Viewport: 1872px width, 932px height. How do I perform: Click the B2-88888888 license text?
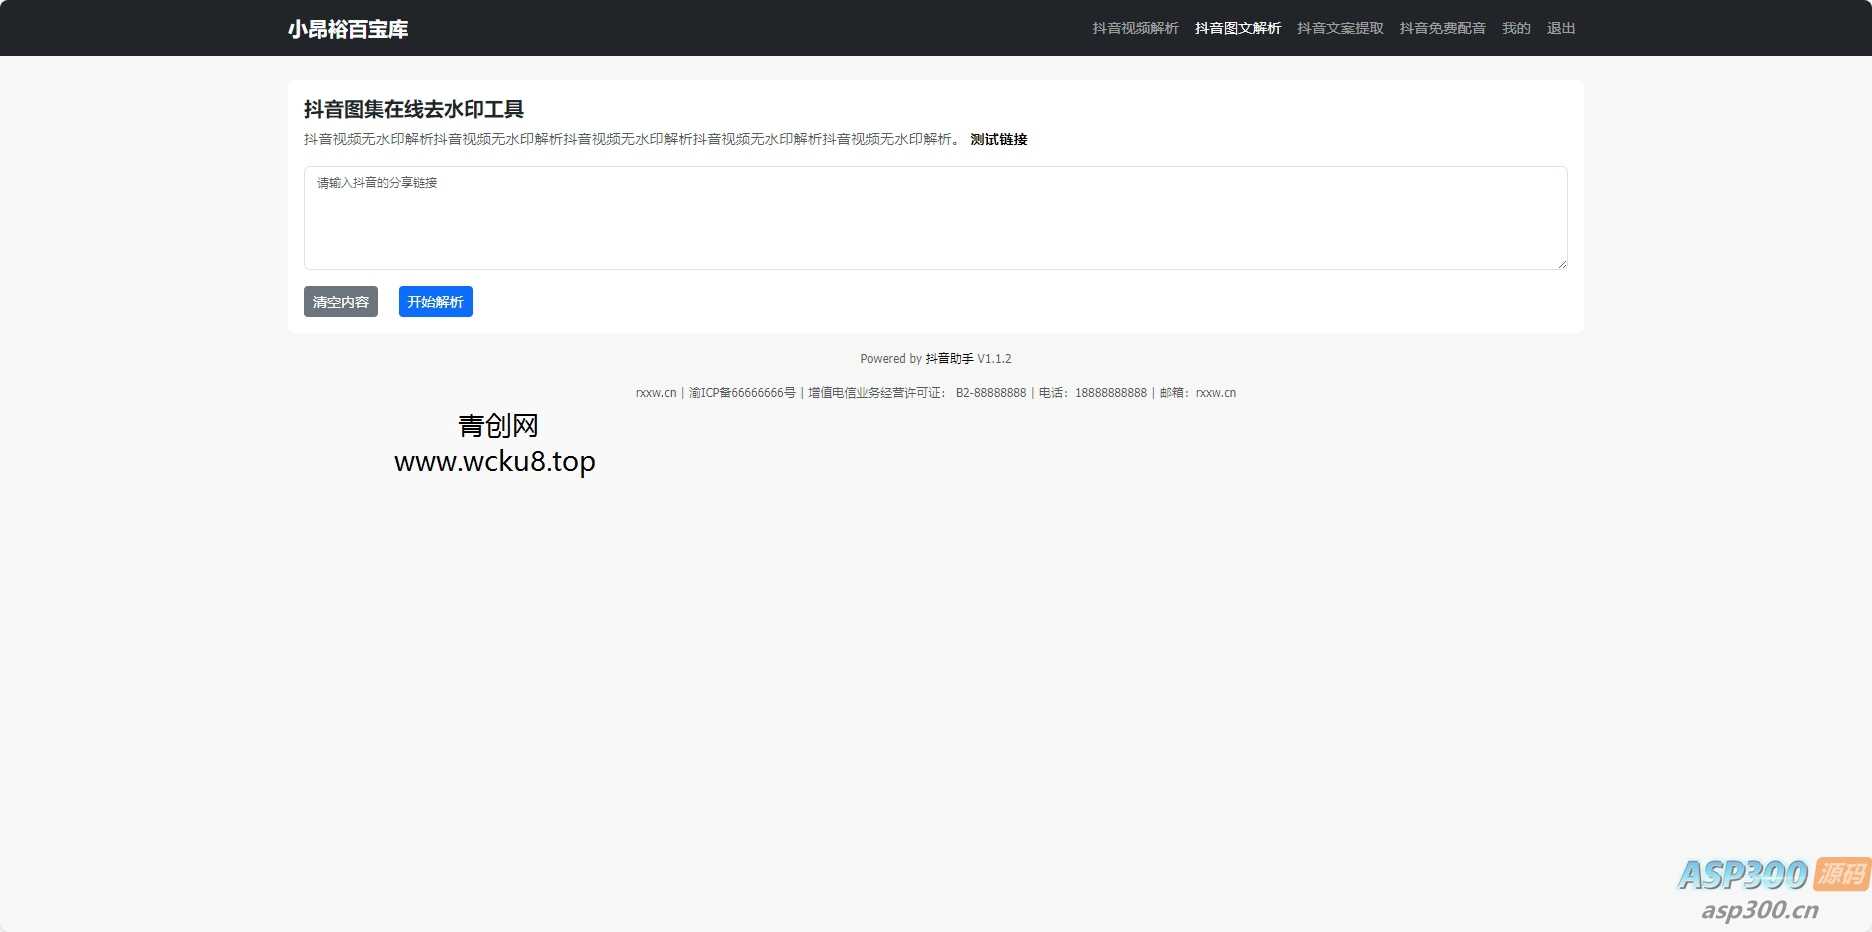990,393
